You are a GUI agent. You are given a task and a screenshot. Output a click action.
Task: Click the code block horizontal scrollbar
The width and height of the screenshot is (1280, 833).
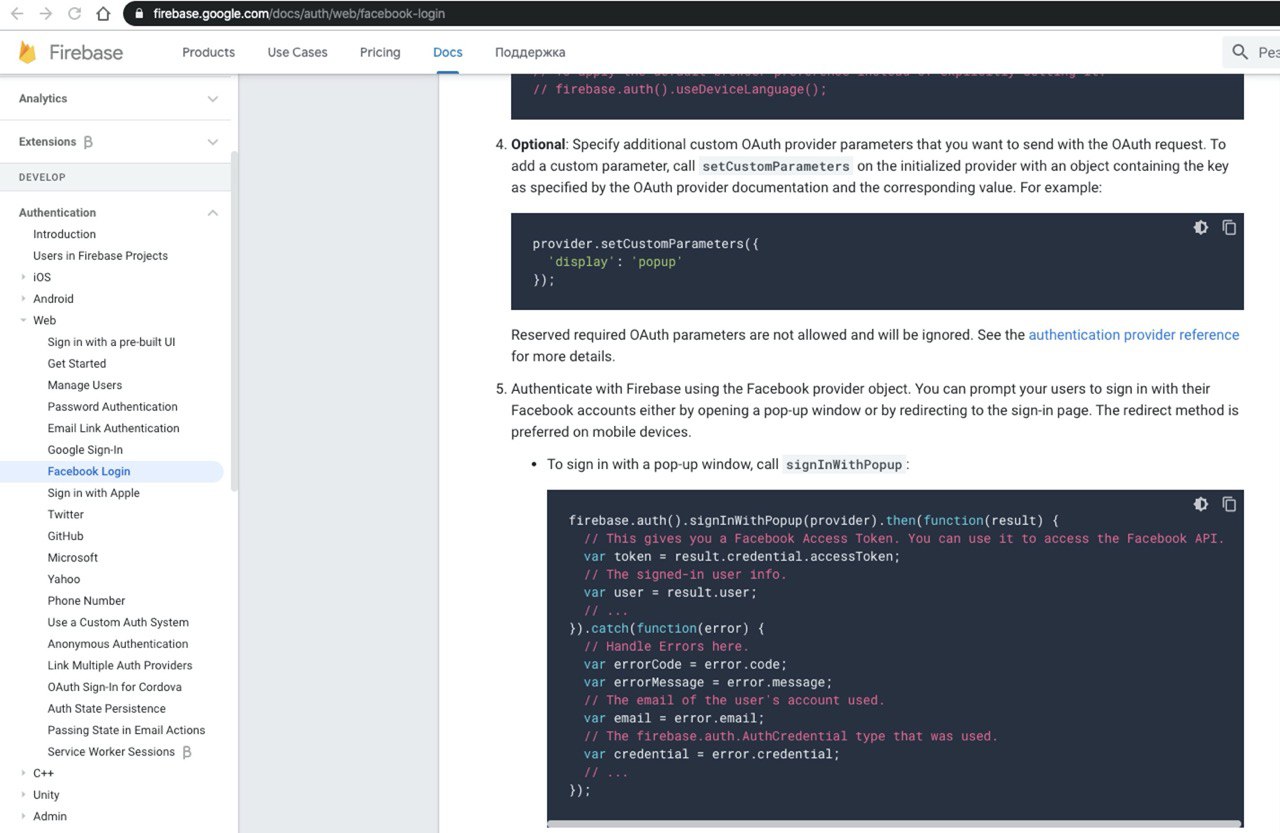(895, 824)
